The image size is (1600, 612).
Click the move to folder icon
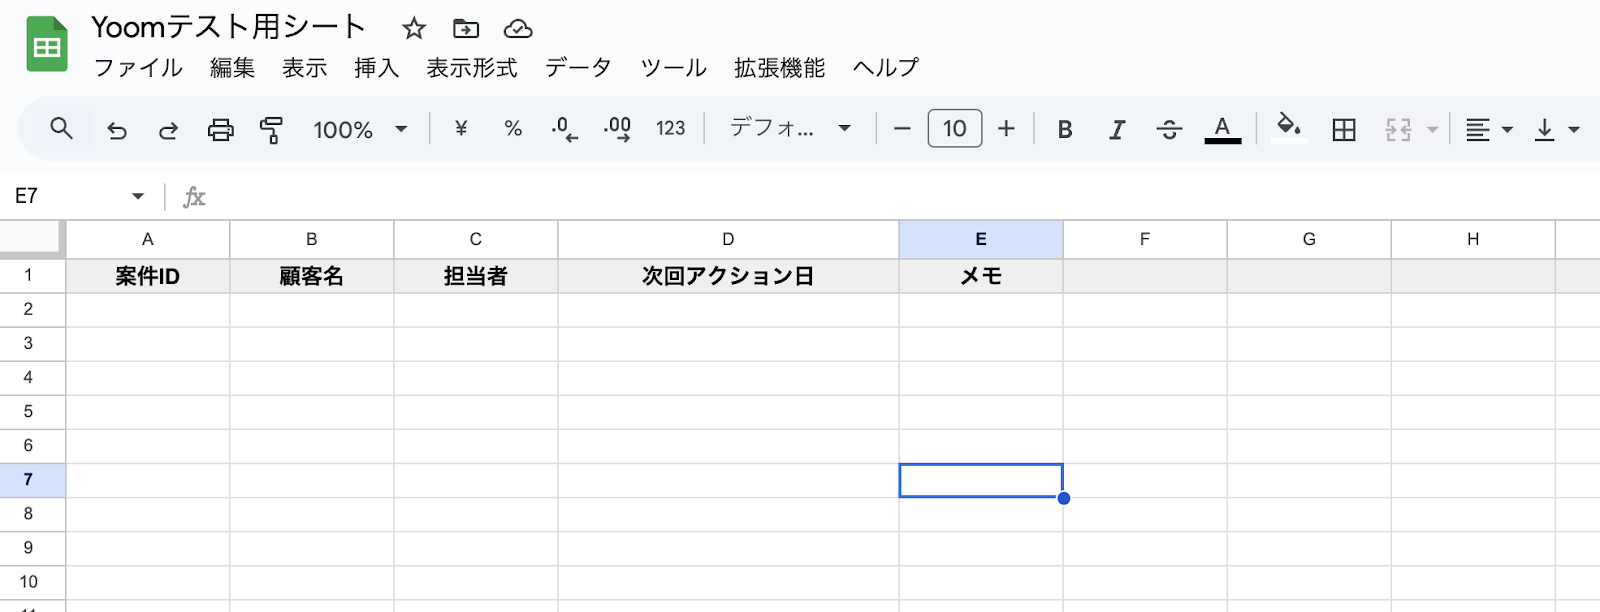click(466, 28)
